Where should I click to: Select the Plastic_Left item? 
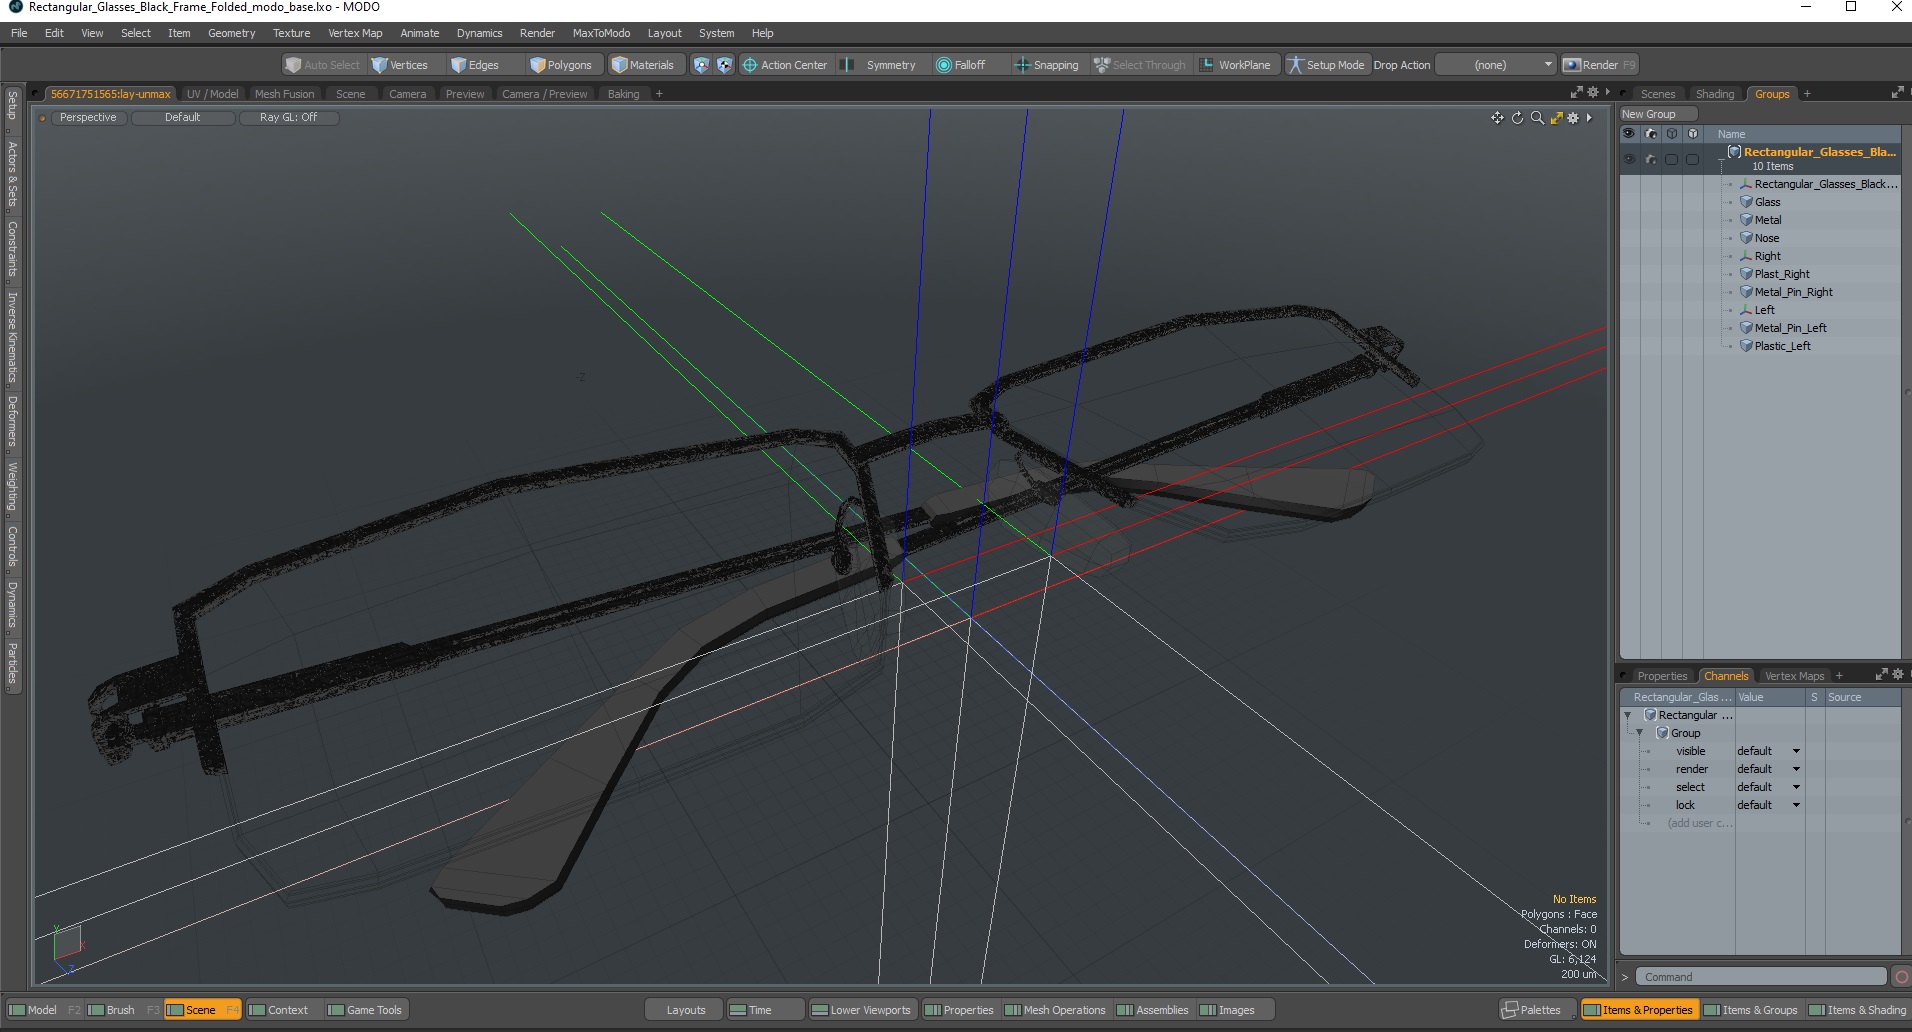(1782, 346)
